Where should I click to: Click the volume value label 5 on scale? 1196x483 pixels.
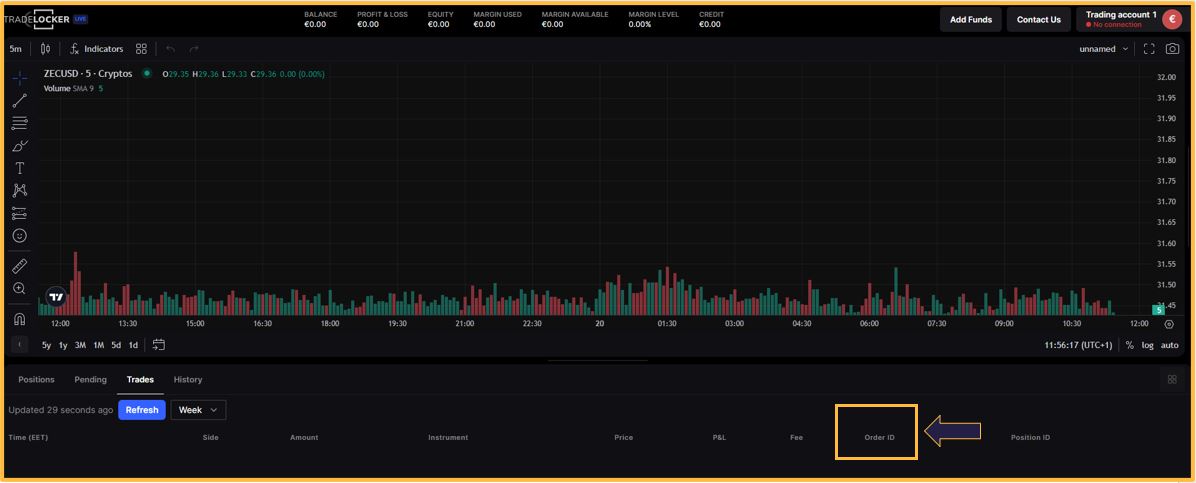[x=1159, y=310]
